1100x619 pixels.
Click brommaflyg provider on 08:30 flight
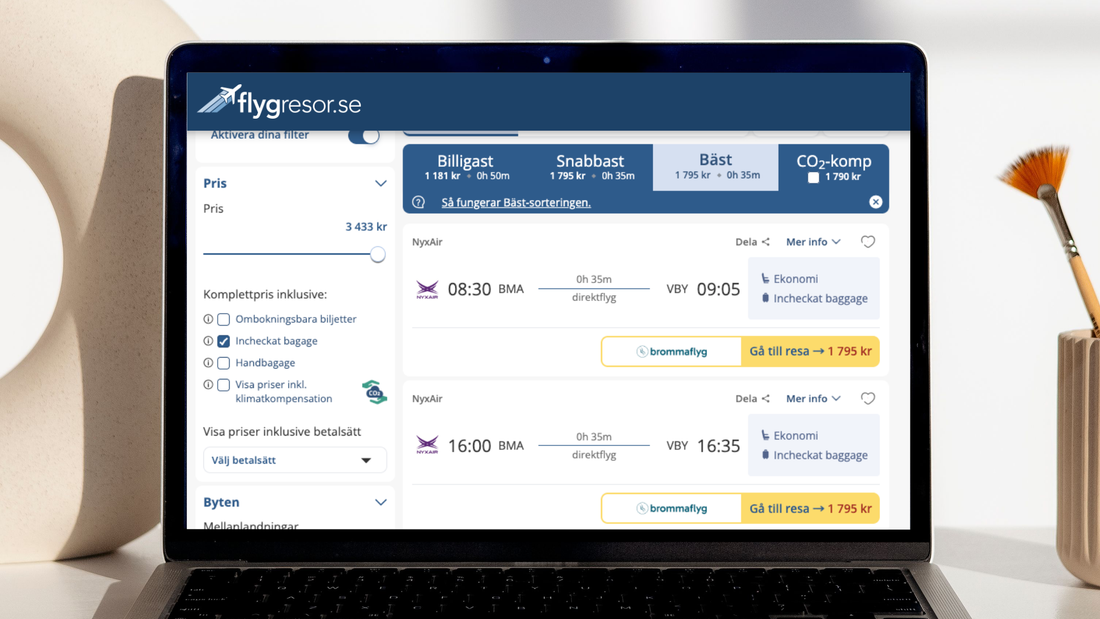click(671, 352)
